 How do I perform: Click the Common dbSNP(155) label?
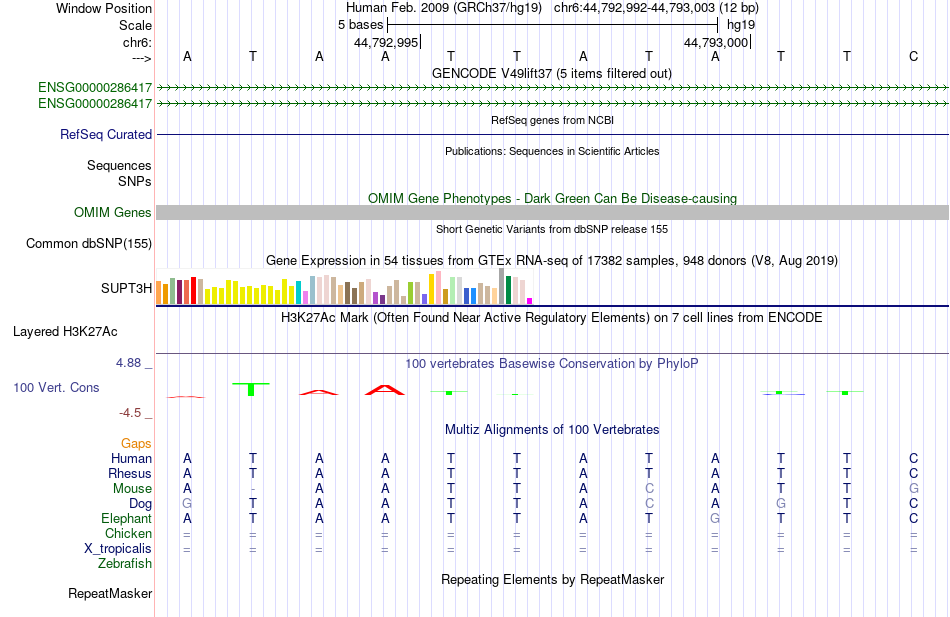pos(88,244)
